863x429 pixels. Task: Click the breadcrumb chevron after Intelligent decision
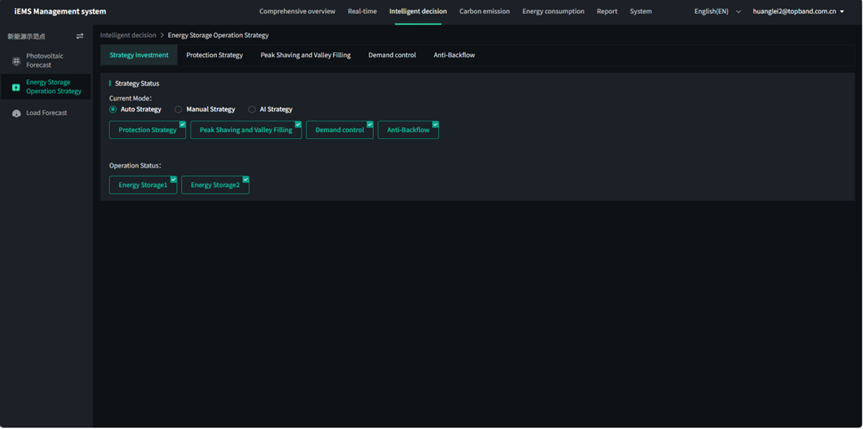tap(162, 35)
